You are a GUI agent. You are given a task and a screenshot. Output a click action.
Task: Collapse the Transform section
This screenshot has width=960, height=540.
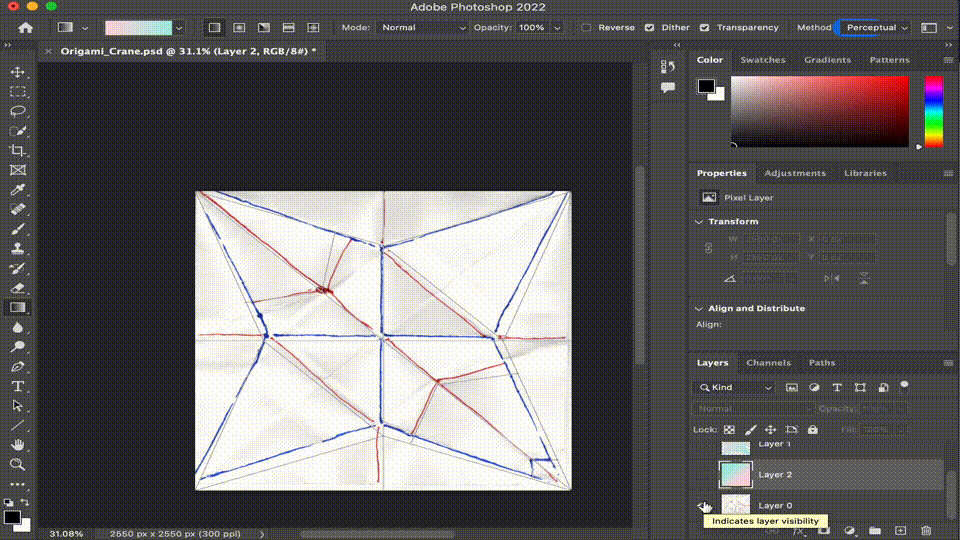(699, 222)
